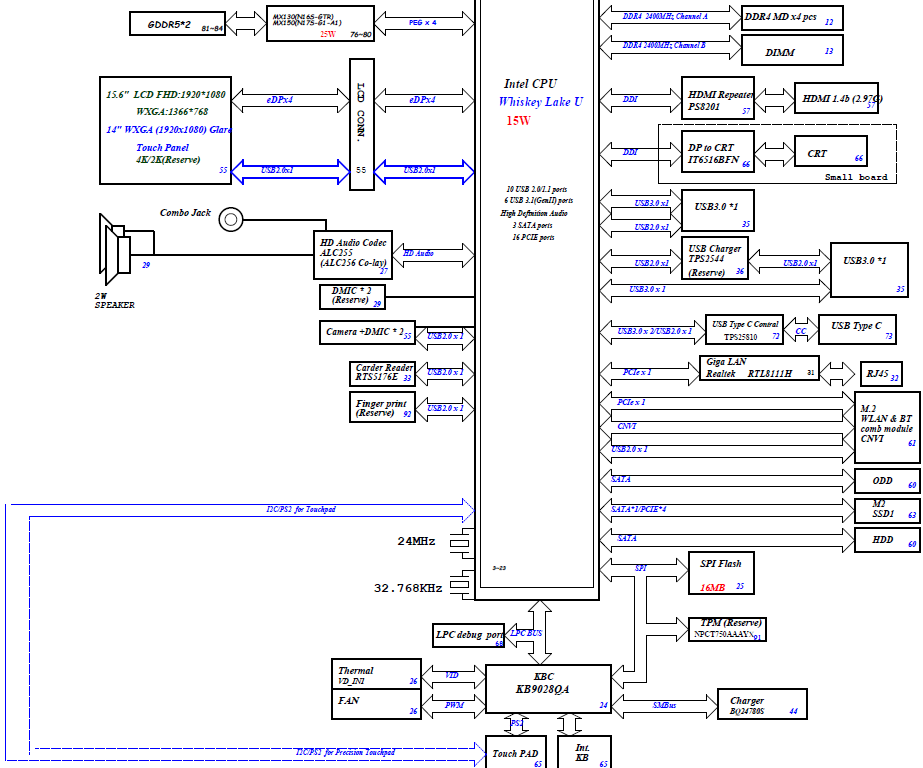Click the 15.6" LCD FHD:1920*1080 text
This screenshot has width=923, height=768.
[x=166, y=94]
